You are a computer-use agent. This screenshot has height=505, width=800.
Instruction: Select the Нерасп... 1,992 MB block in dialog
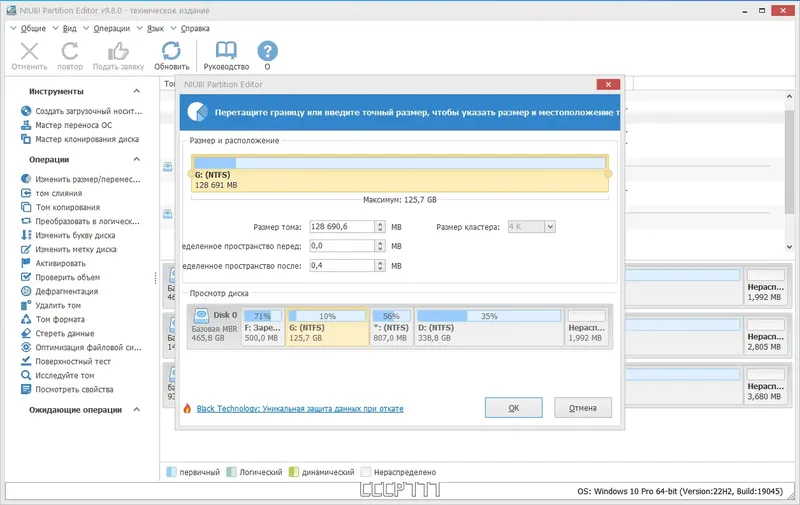pyautogui.click(x=587, y=326)
